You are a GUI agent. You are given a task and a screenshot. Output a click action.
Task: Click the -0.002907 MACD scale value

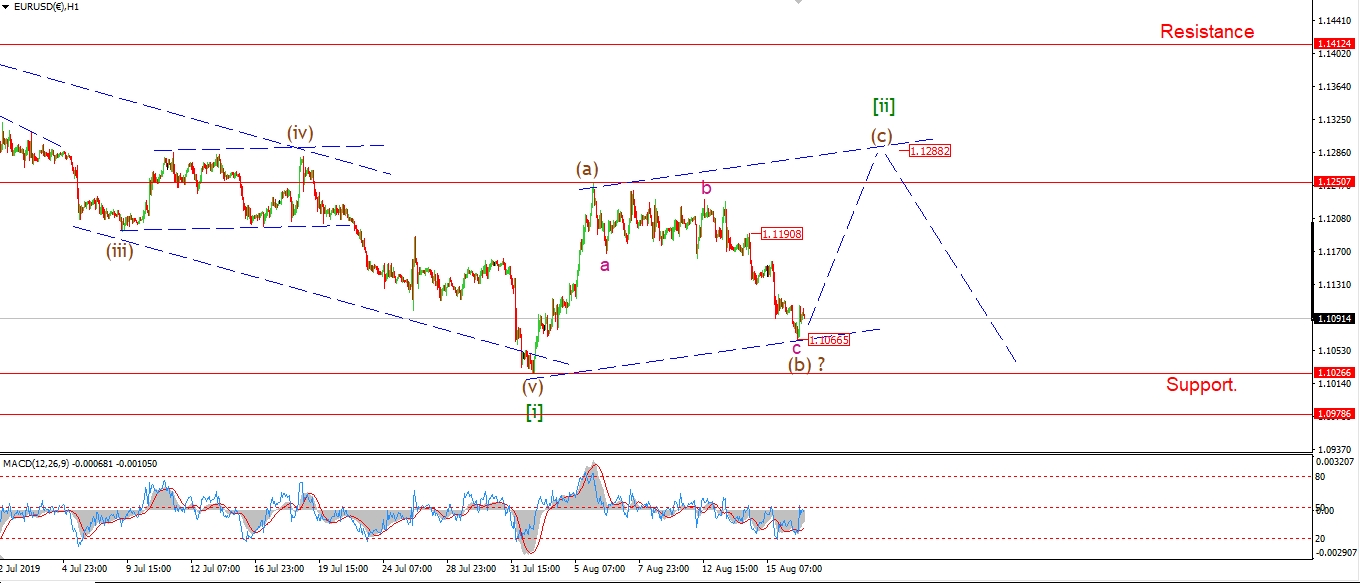pos(1337,552)
